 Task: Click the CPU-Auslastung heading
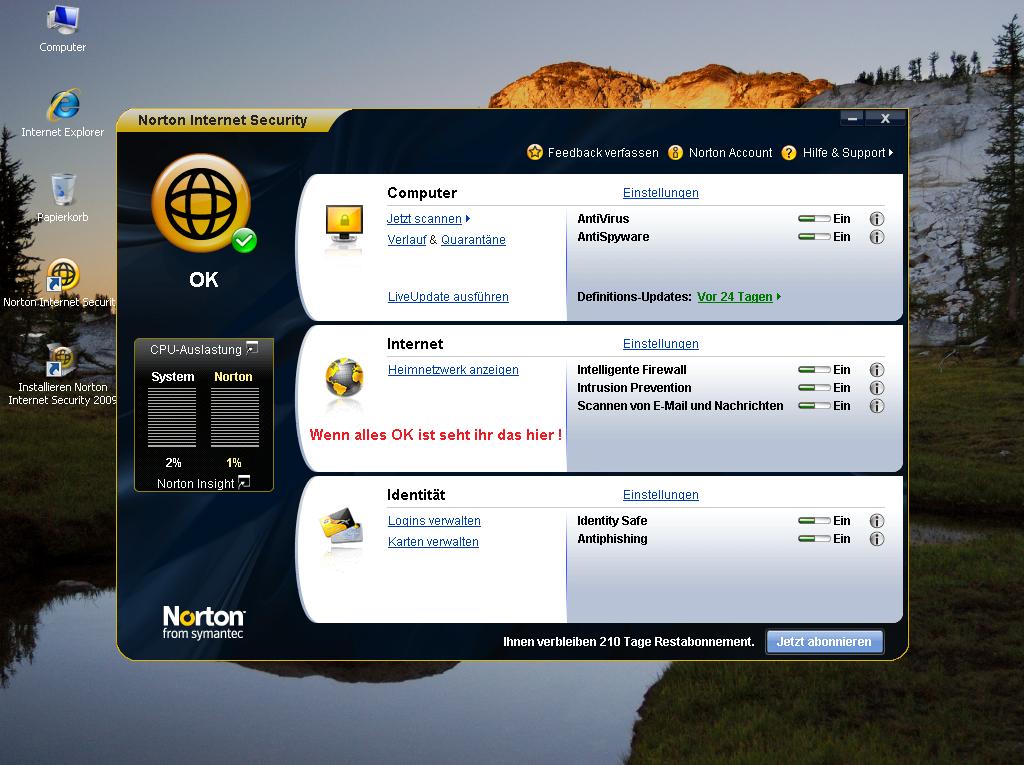click(x=196, y=350)
